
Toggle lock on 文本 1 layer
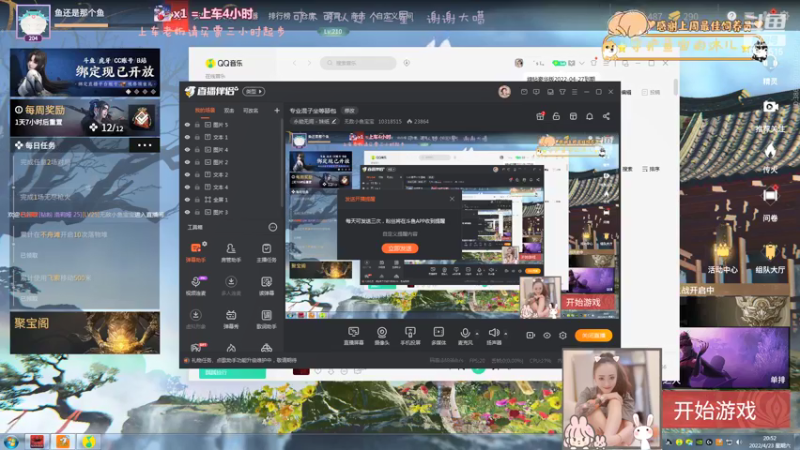197,137
